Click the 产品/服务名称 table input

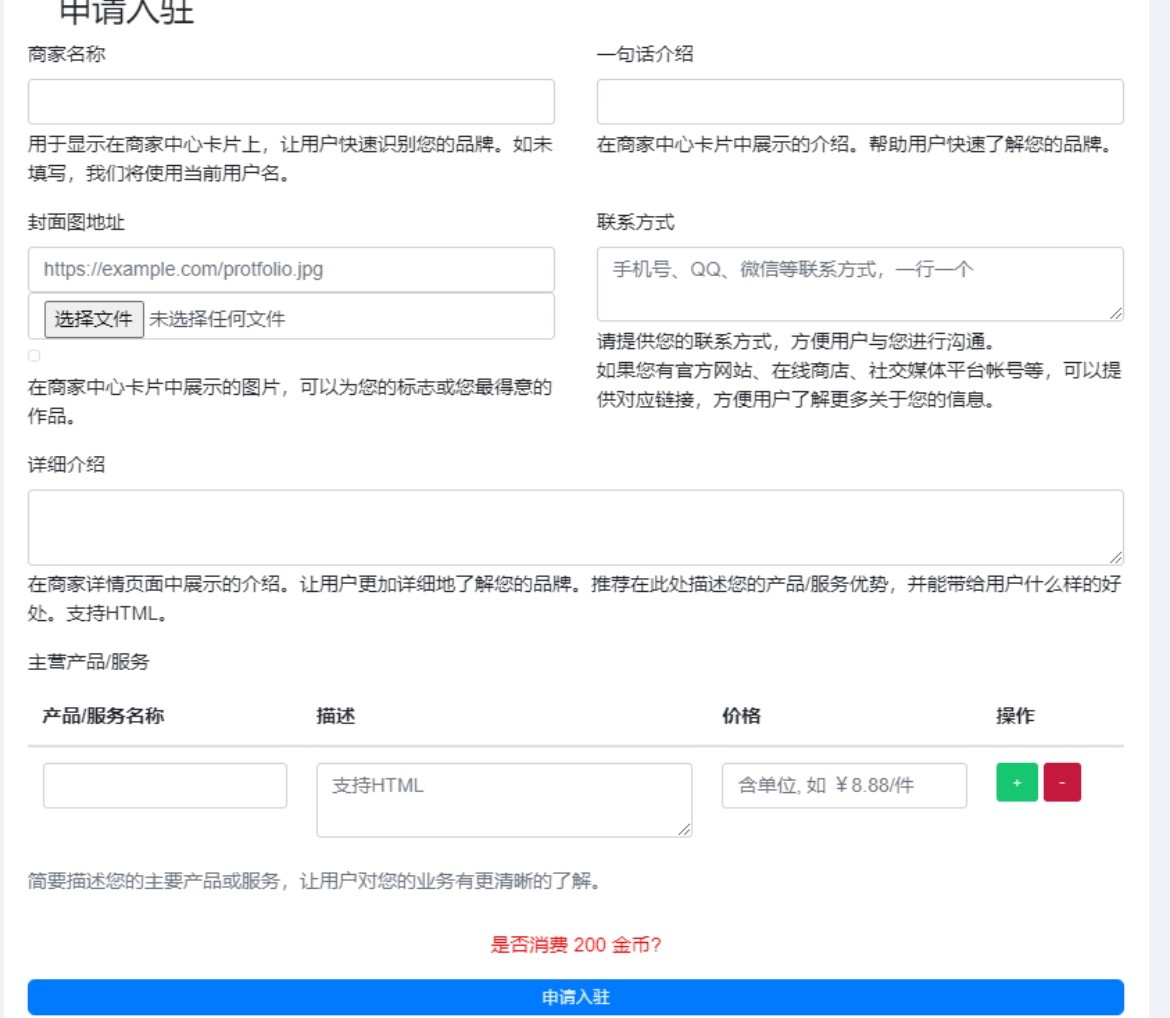[x=165, y=785]
